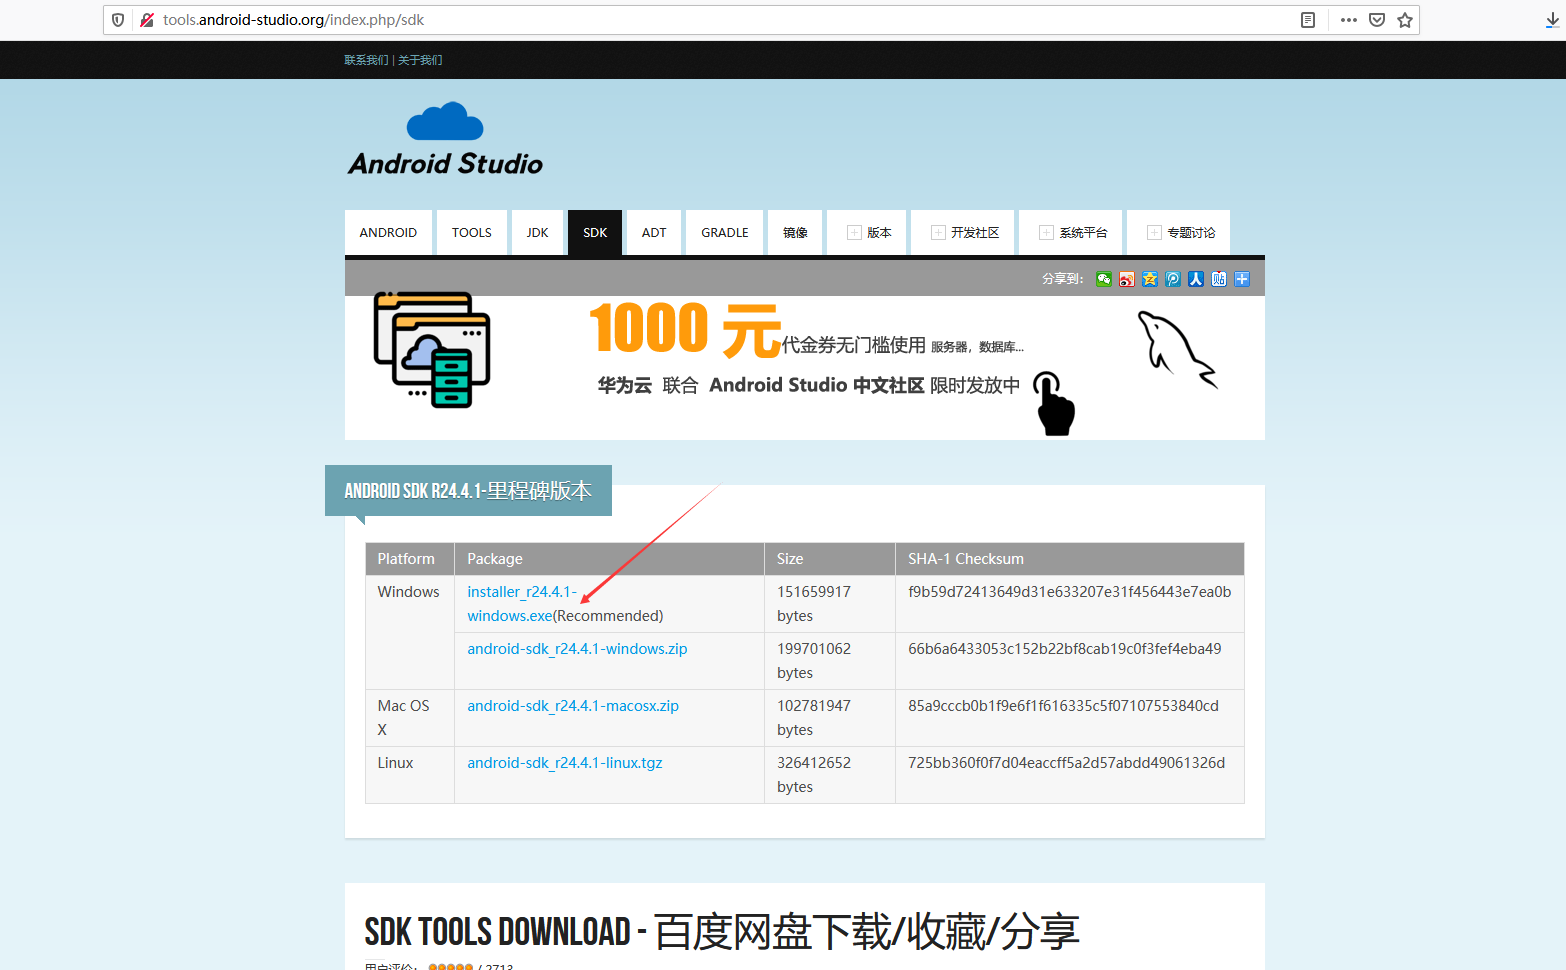Open connection not secure padlock icon
Screen dimensions: 1566x970
(147, 20)
